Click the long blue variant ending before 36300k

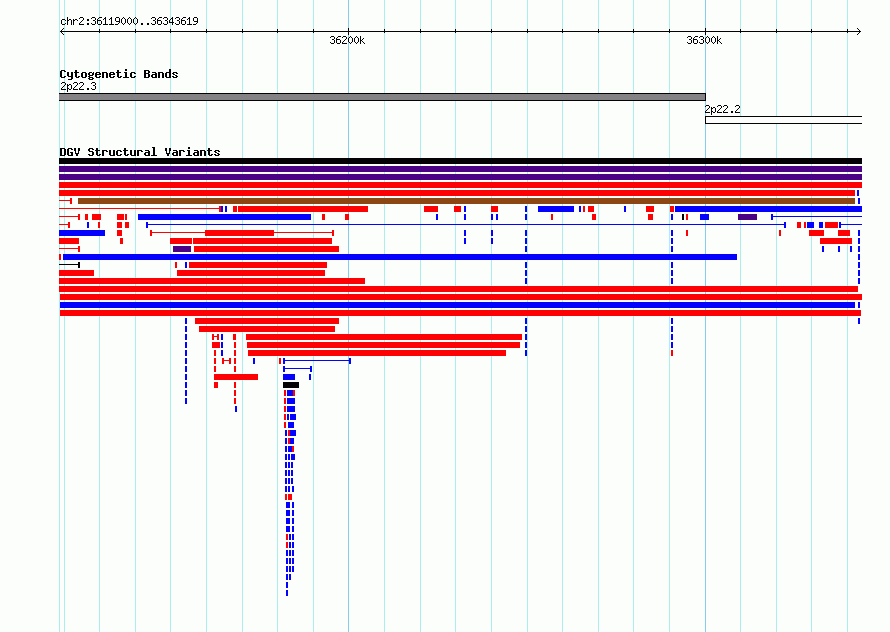click(x=400, y=257)
